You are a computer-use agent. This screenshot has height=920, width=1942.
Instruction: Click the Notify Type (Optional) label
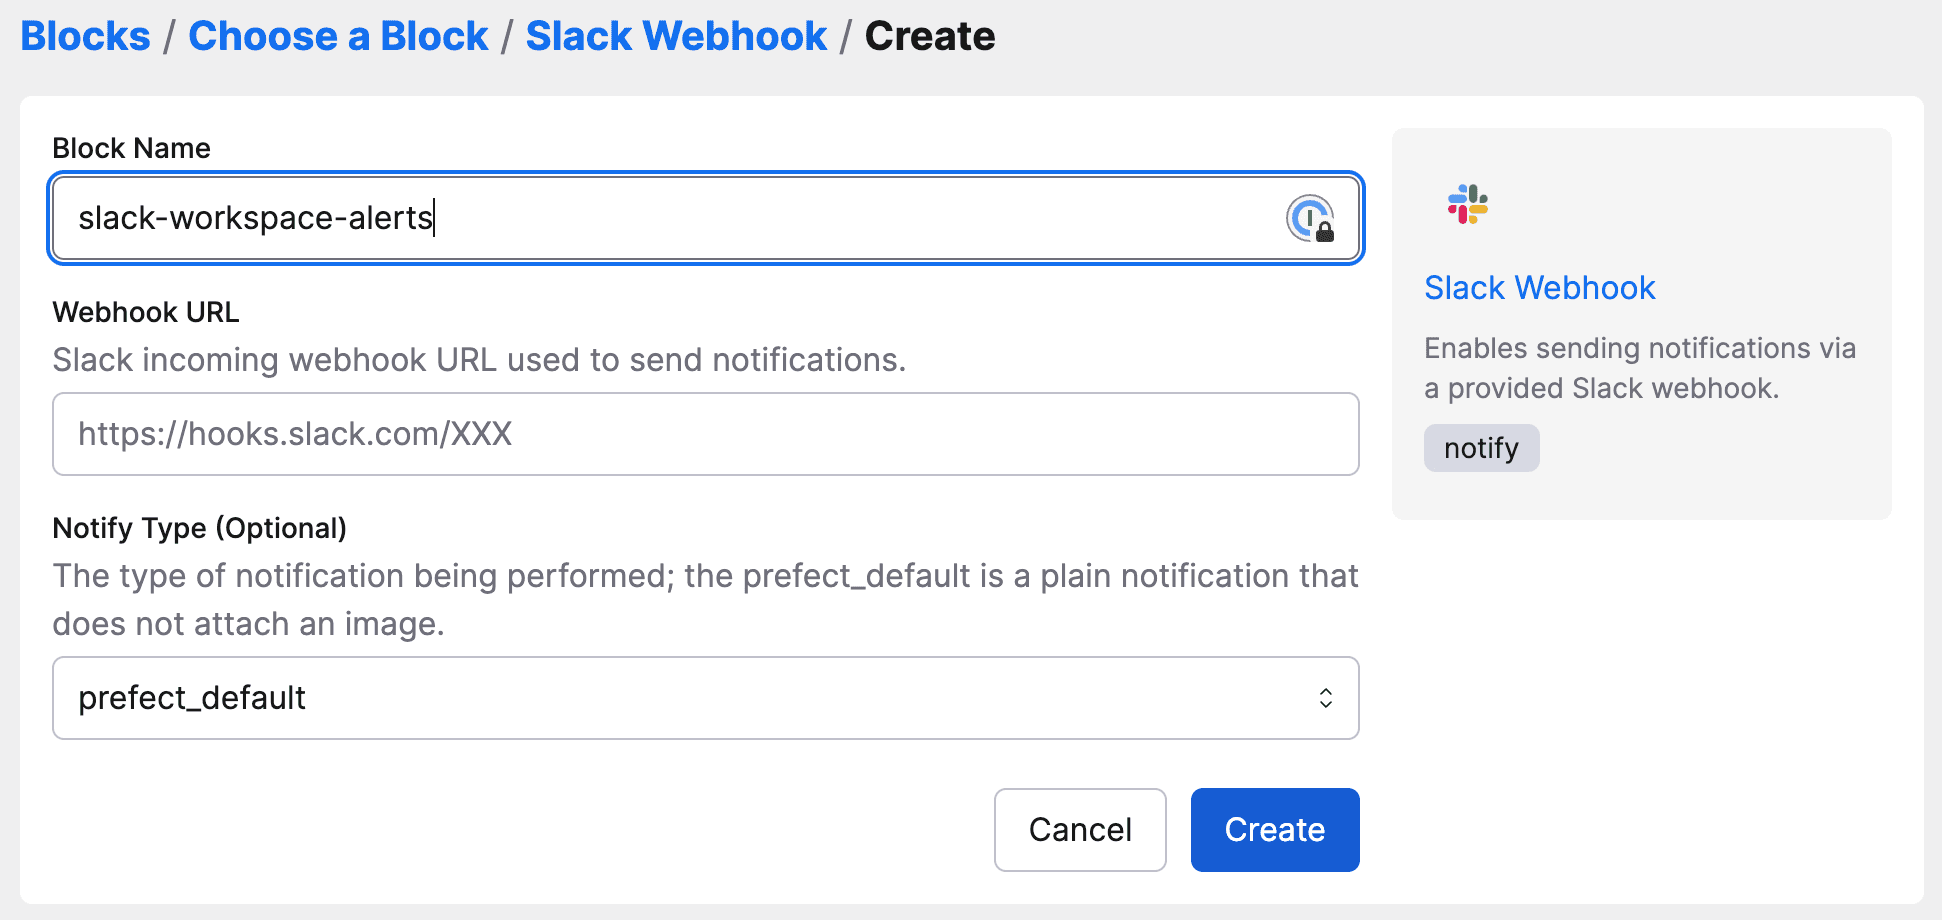[199, 528]
